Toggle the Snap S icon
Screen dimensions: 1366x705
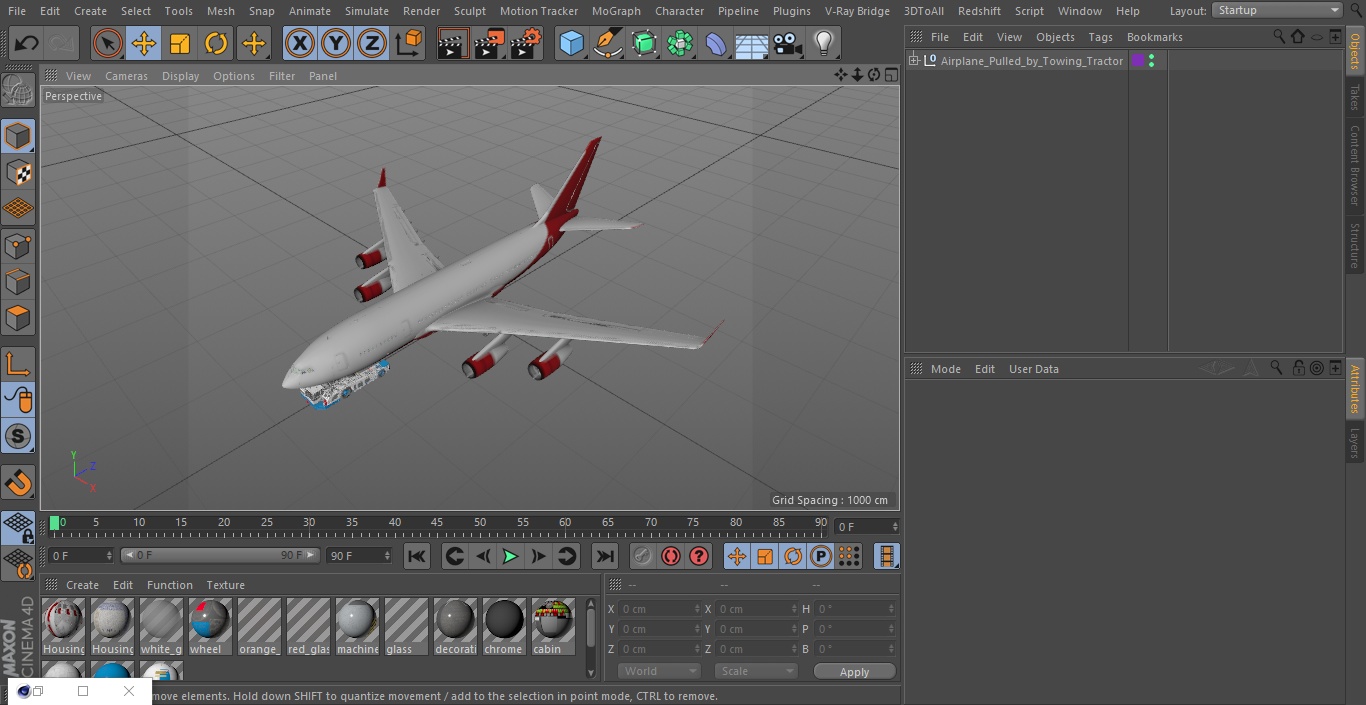pos(18,436)
